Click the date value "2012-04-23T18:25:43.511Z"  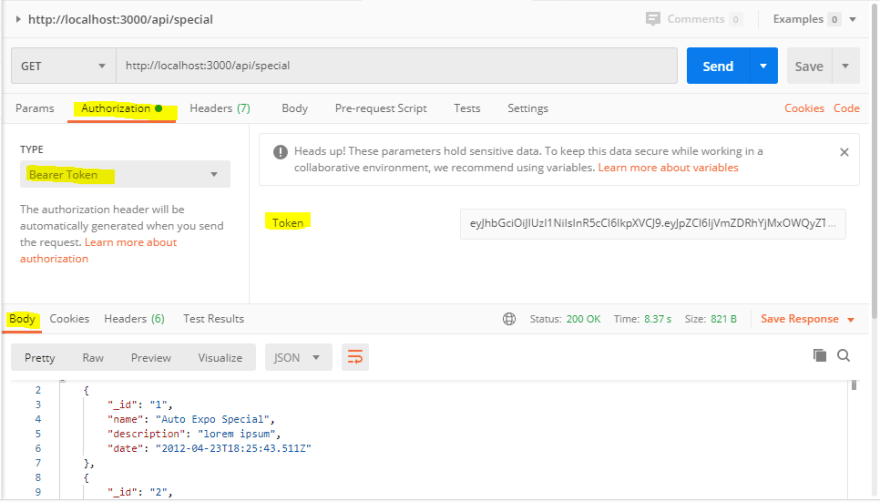pyautogui.click(x=233, y=449)
